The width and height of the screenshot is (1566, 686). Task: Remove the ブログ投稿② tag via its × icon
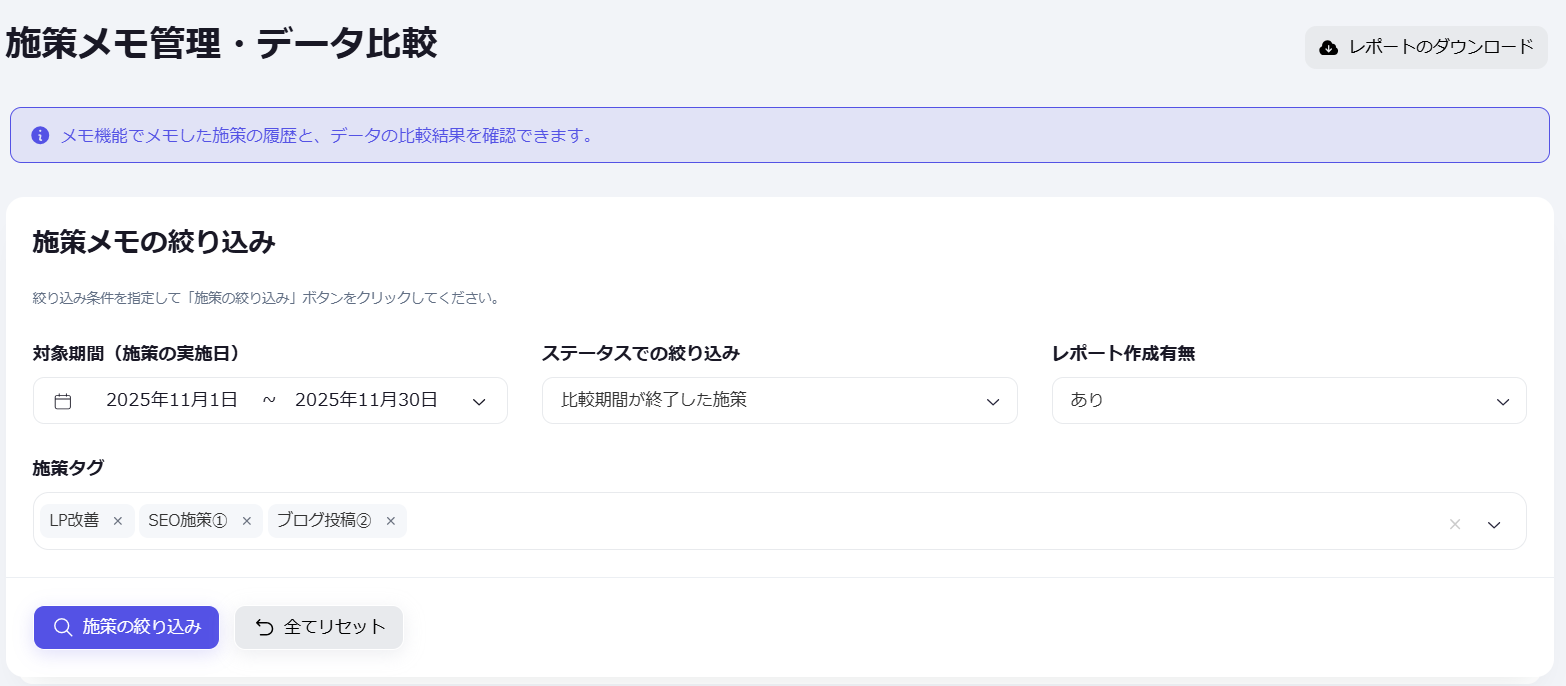390,520
